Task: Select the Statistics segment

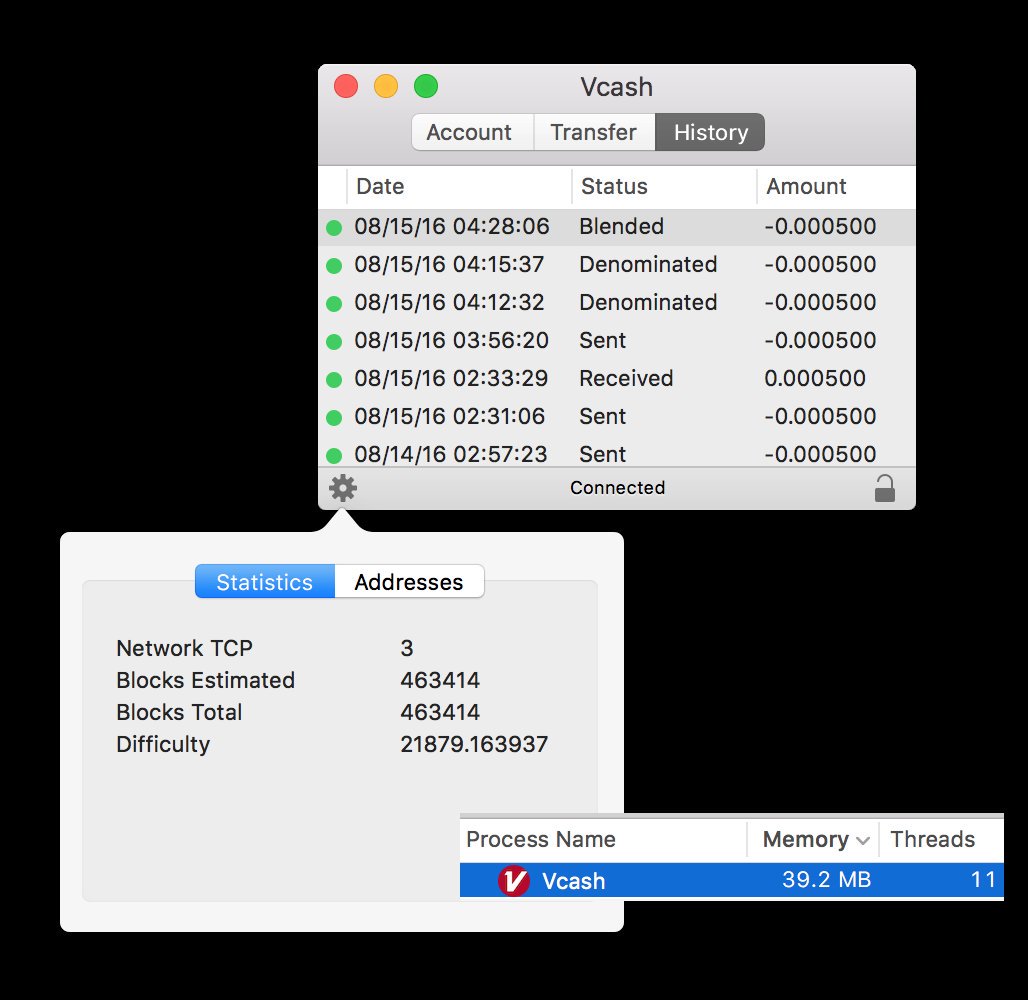Action: pos(265,582)
